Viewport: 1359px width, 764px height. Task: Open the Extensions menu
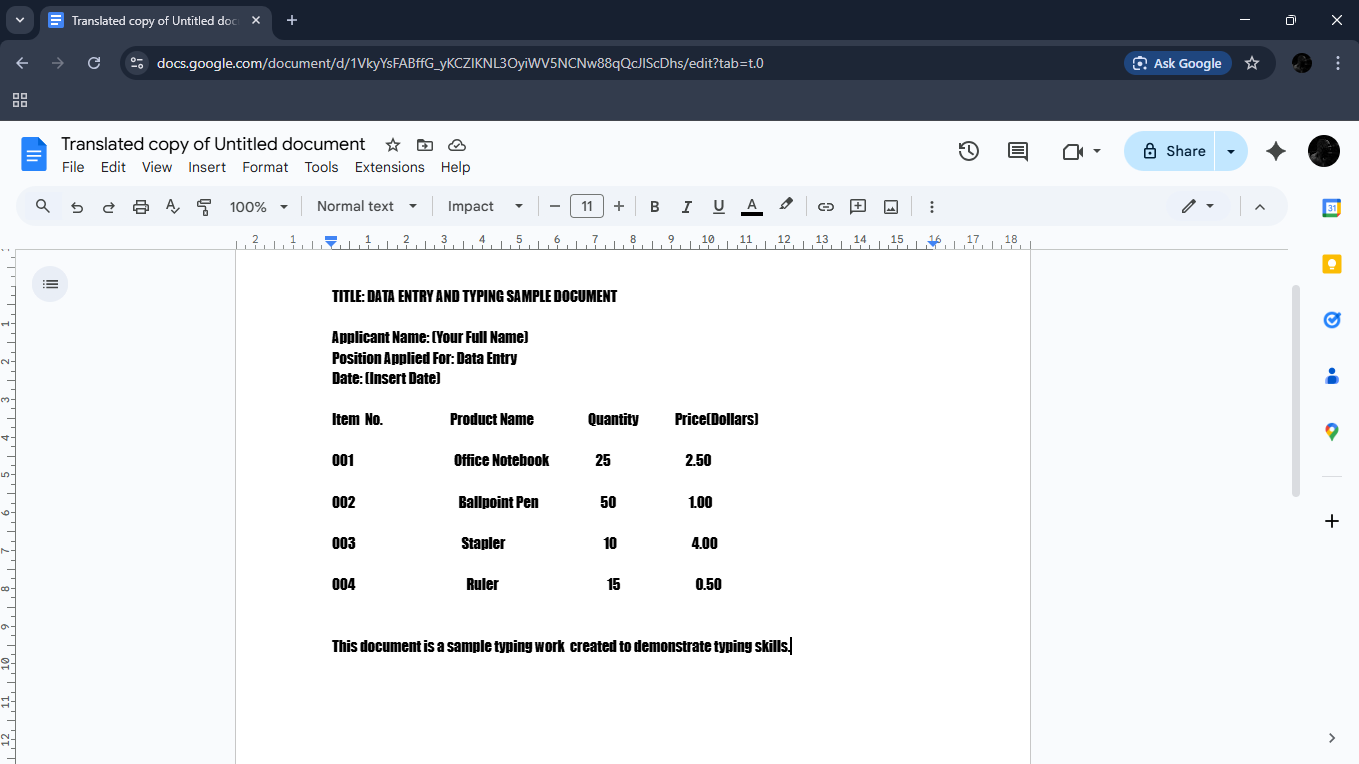(x=389, y=167)
